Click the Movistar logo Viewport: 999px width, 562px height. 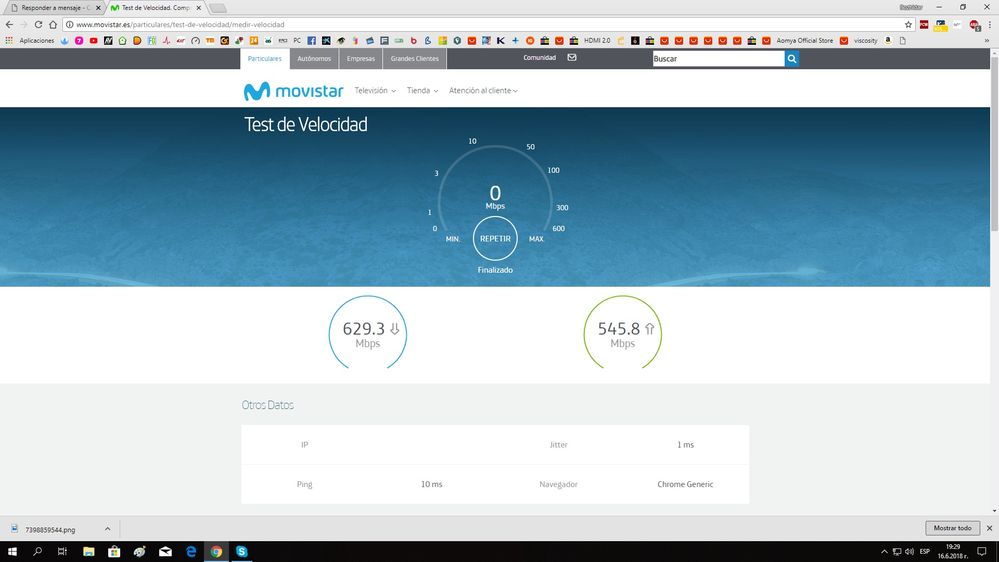click(x=294, y=91)
